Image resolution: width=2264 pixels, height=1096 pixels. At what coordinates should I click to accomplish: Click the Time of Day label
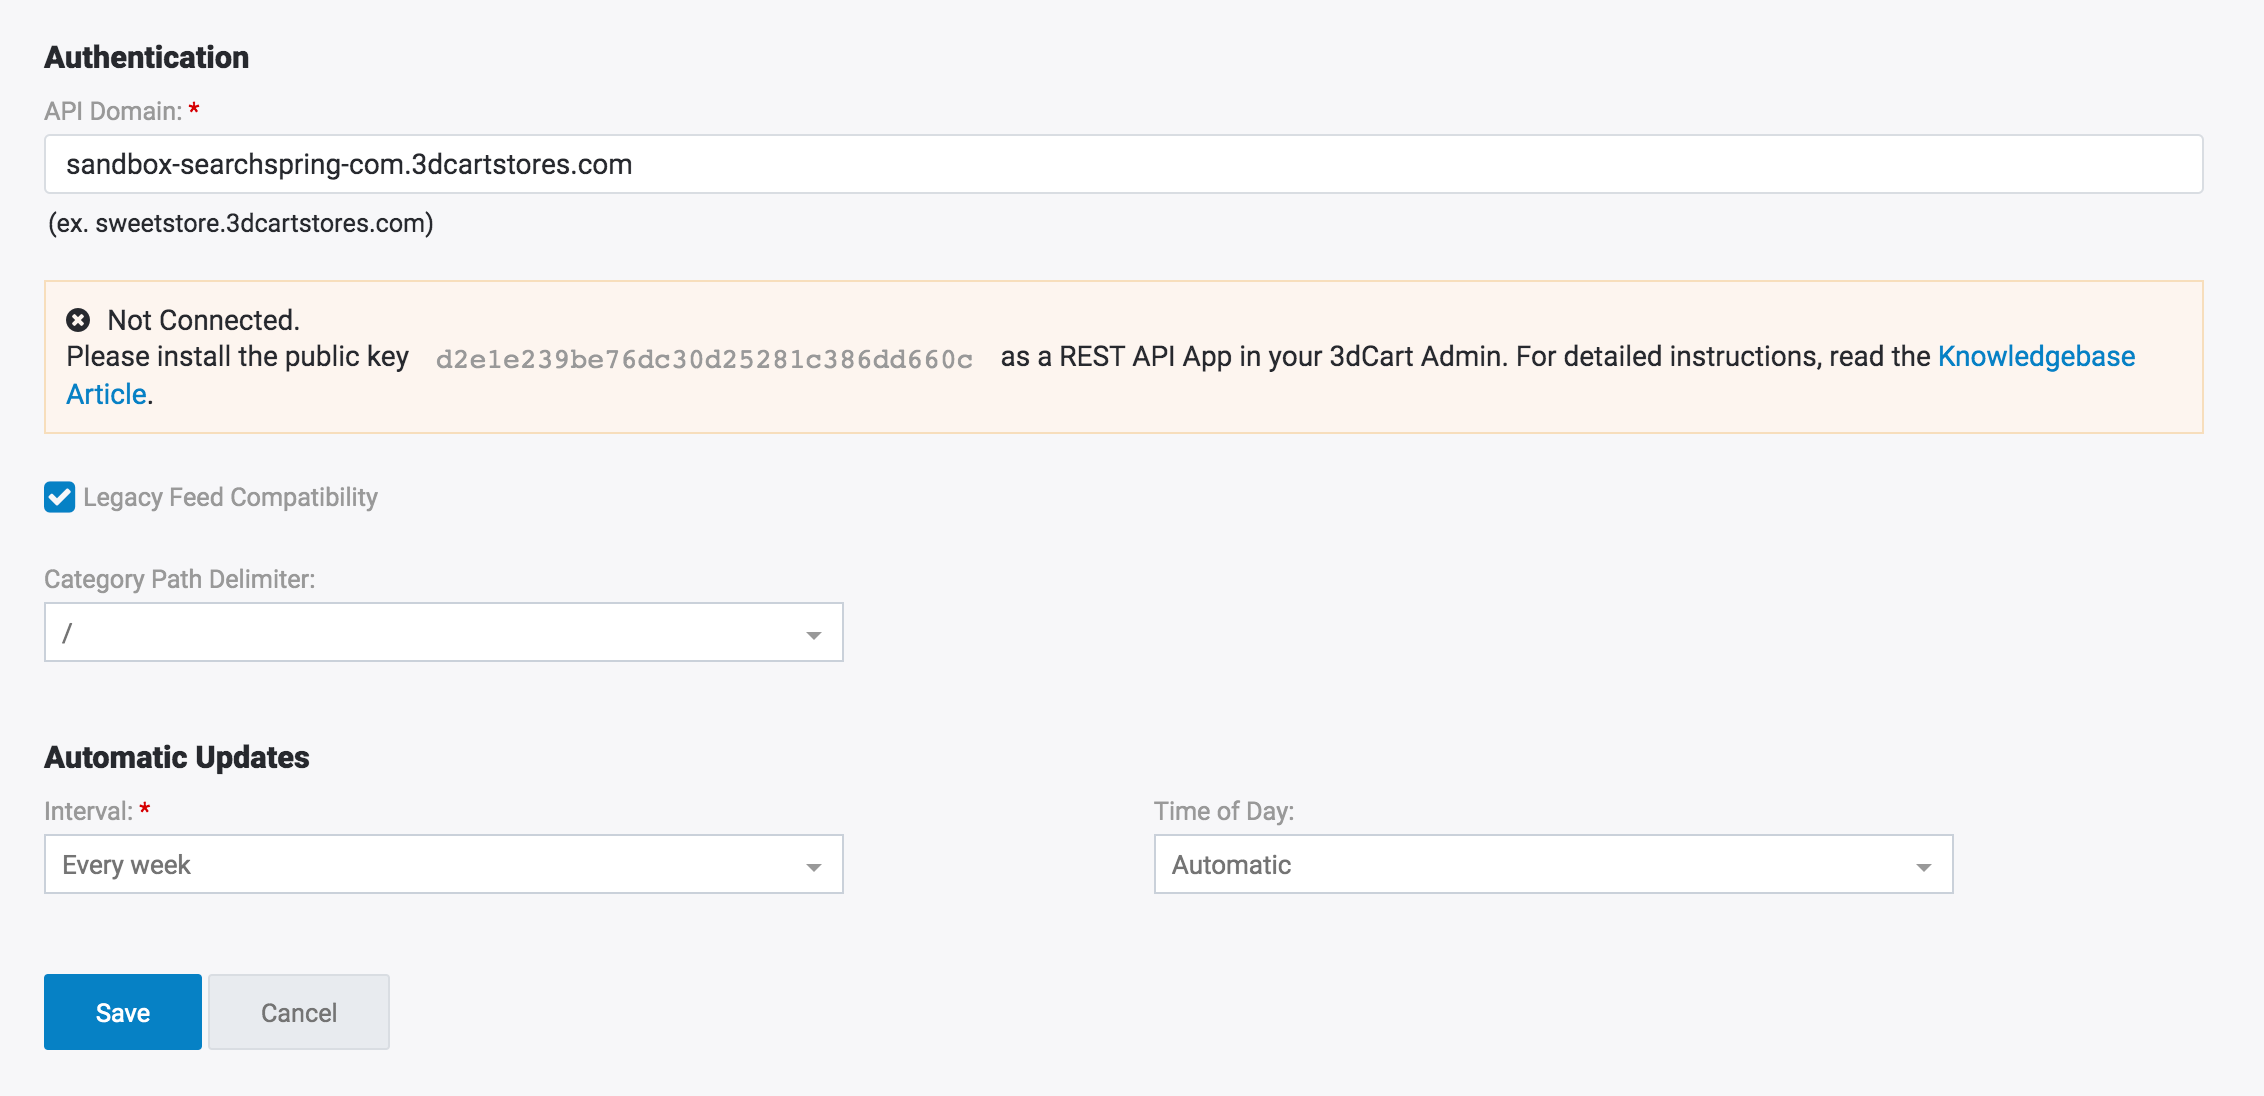point(1224,811)
